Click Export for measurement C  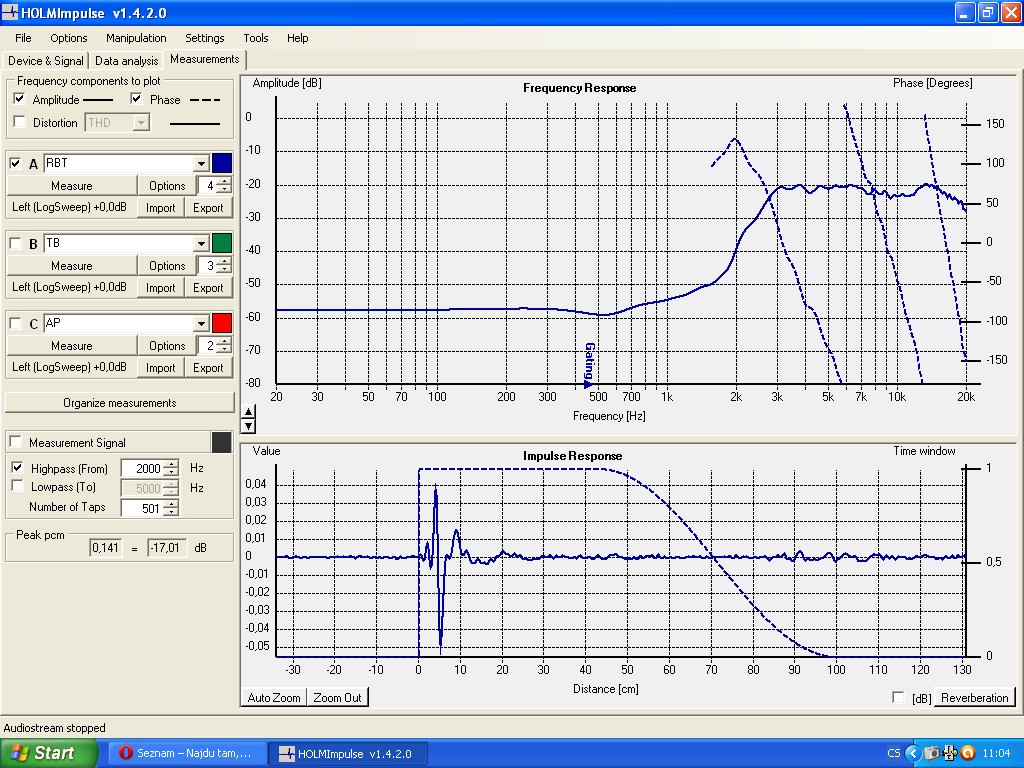[208, 368]
